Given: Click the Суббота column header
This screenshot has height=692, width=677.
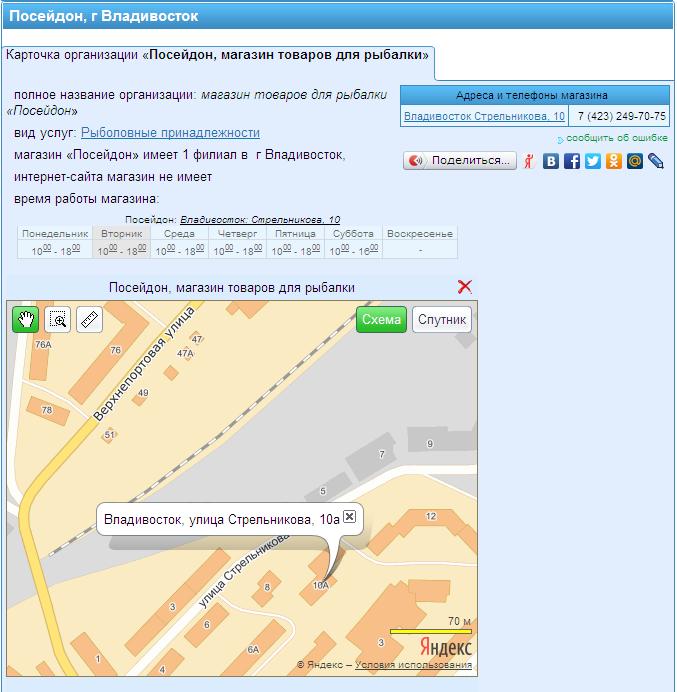Looking at the screenshot, I should tap(353, 233).
